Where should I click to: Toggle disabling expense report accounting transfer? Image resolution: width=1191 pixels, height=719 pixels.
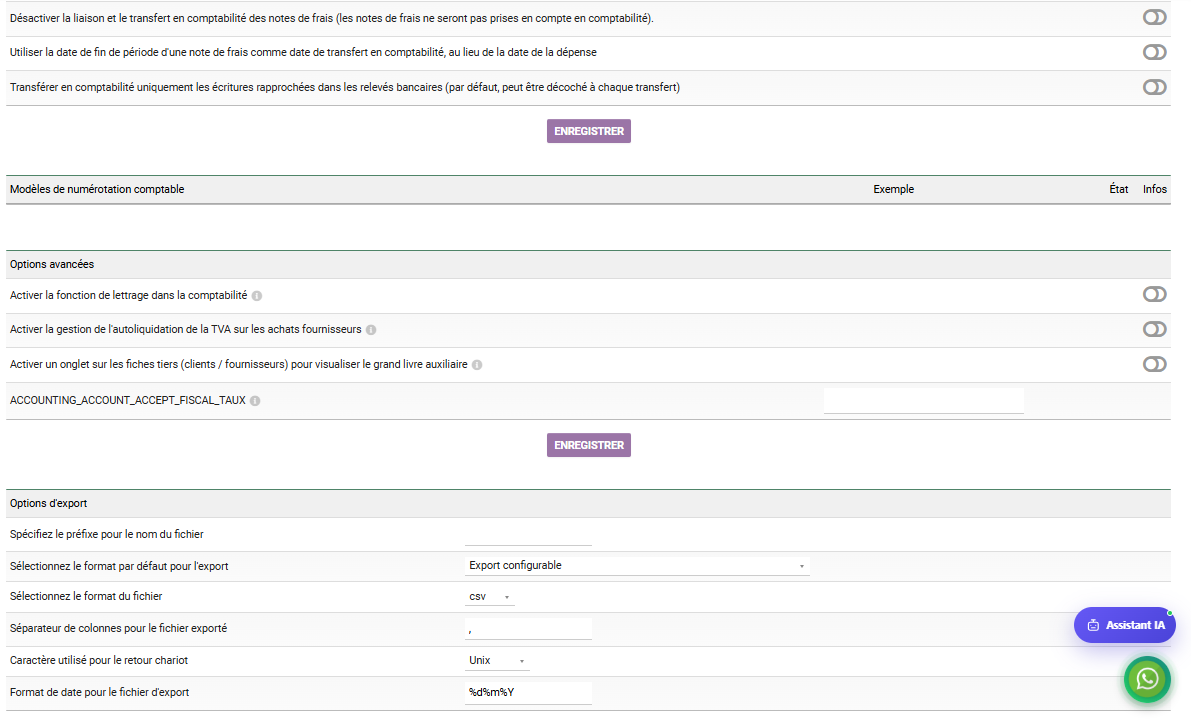click(1154, 17)
